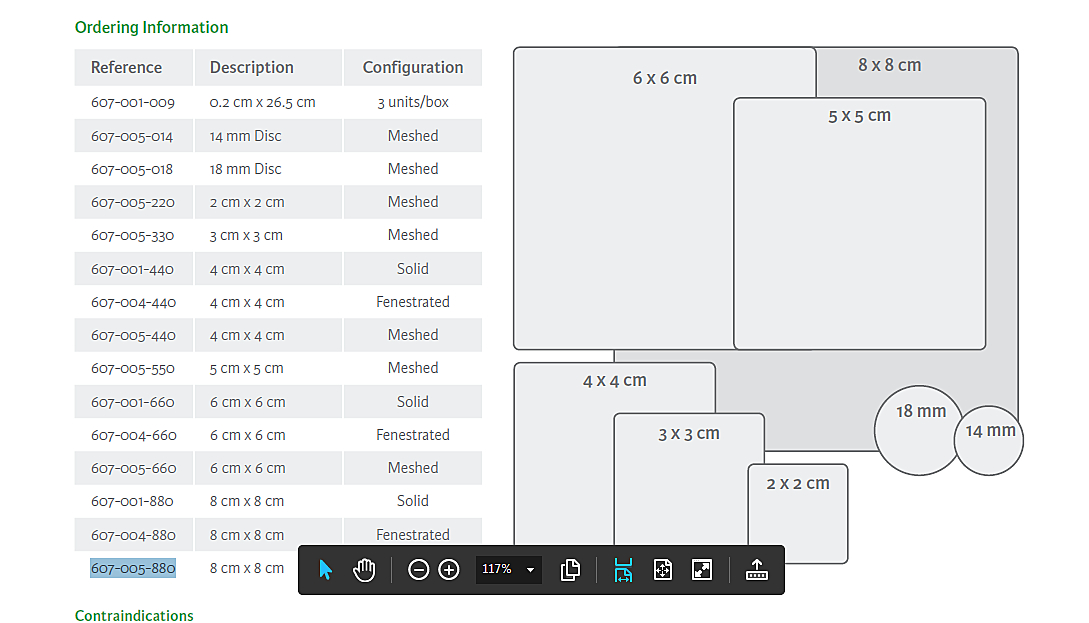Activate the hand pan tool
The image size is (1089, 623).
(x=364, y=570)
